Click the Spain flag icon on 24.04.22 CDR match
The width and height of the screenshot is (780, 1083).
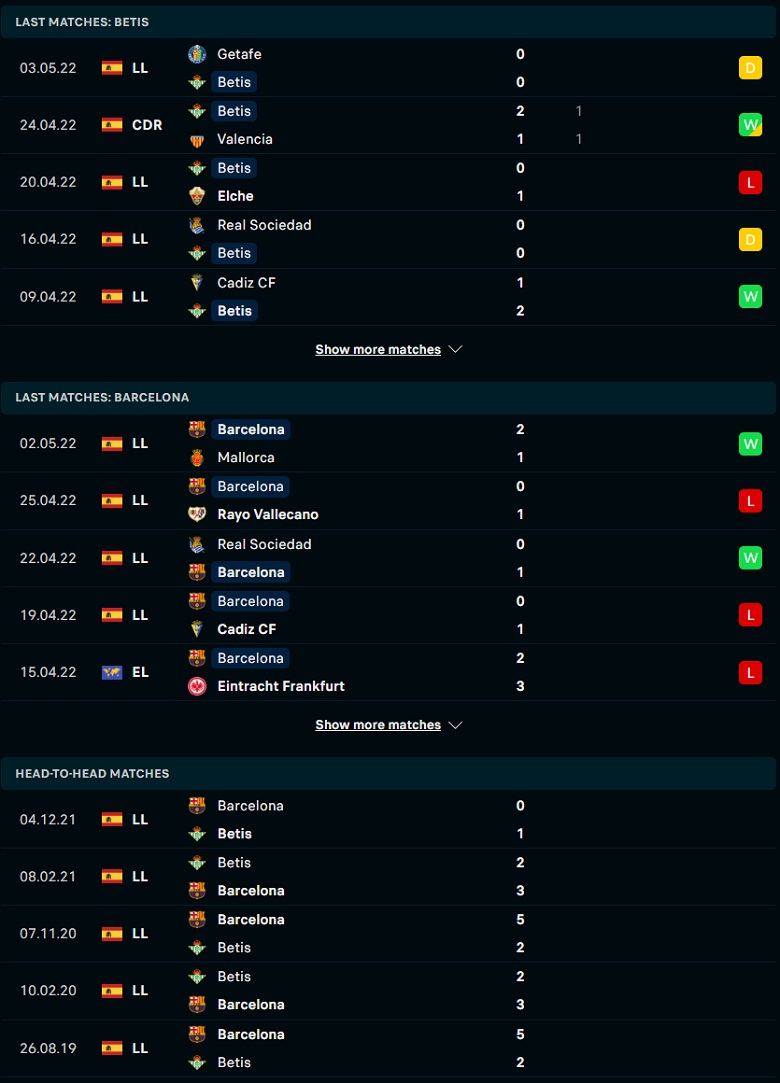pyautogui.click(x=112, y=125)
